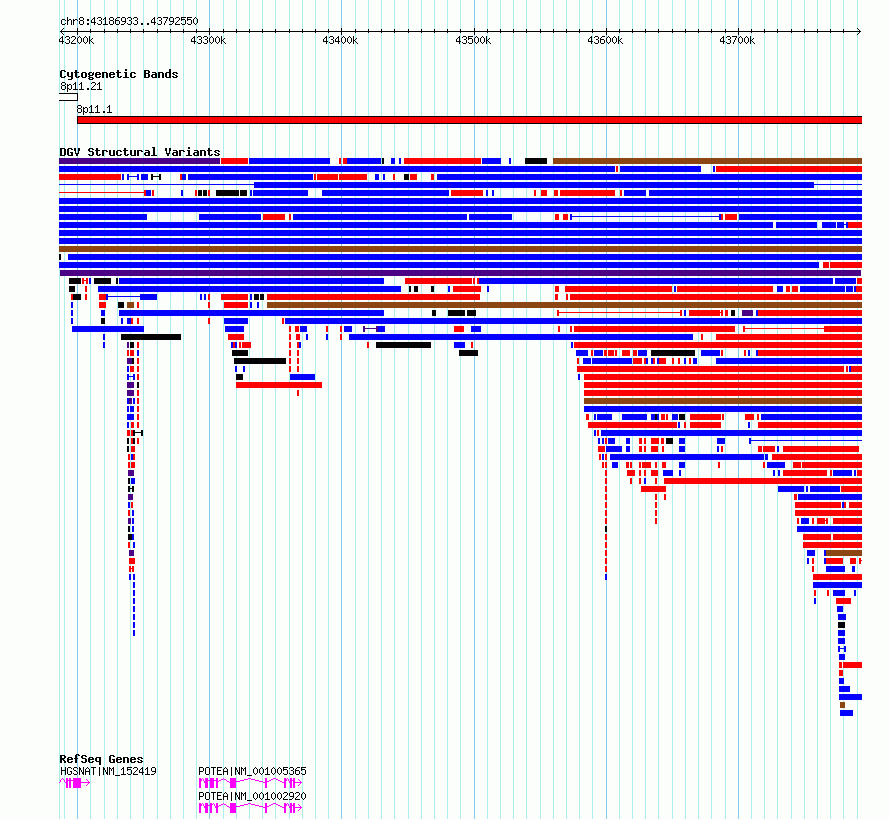The width and height of the screenshot is (890, 819).
Task: Select the red 8p11.1 cytogenetic band
Action: coord(469,120)
